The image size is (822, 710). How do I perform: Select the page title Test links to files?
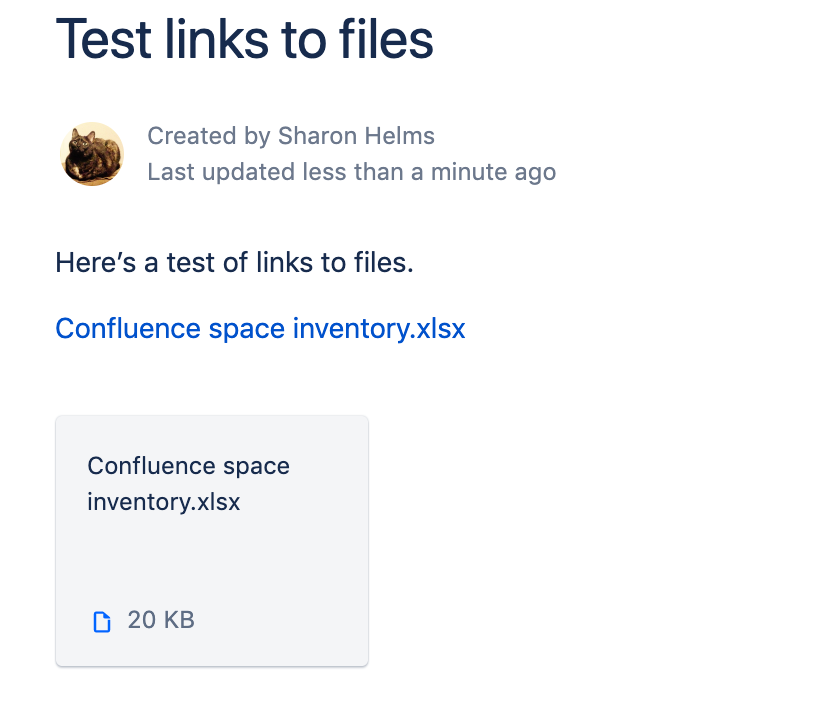point(246,40)
